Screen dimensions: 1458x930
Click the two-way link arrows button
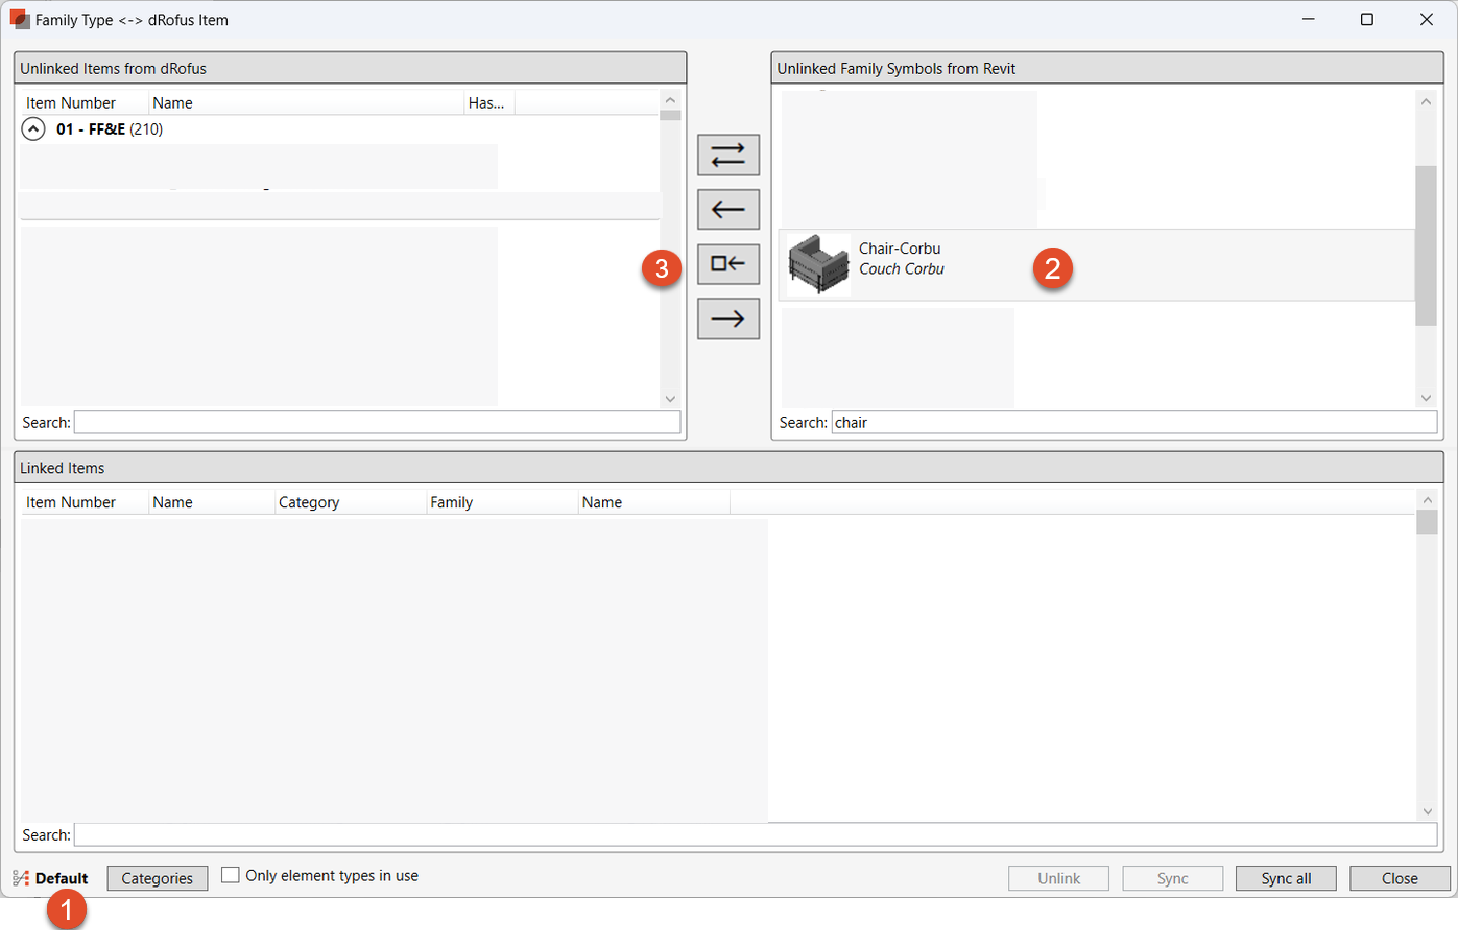tap(728, 155)
